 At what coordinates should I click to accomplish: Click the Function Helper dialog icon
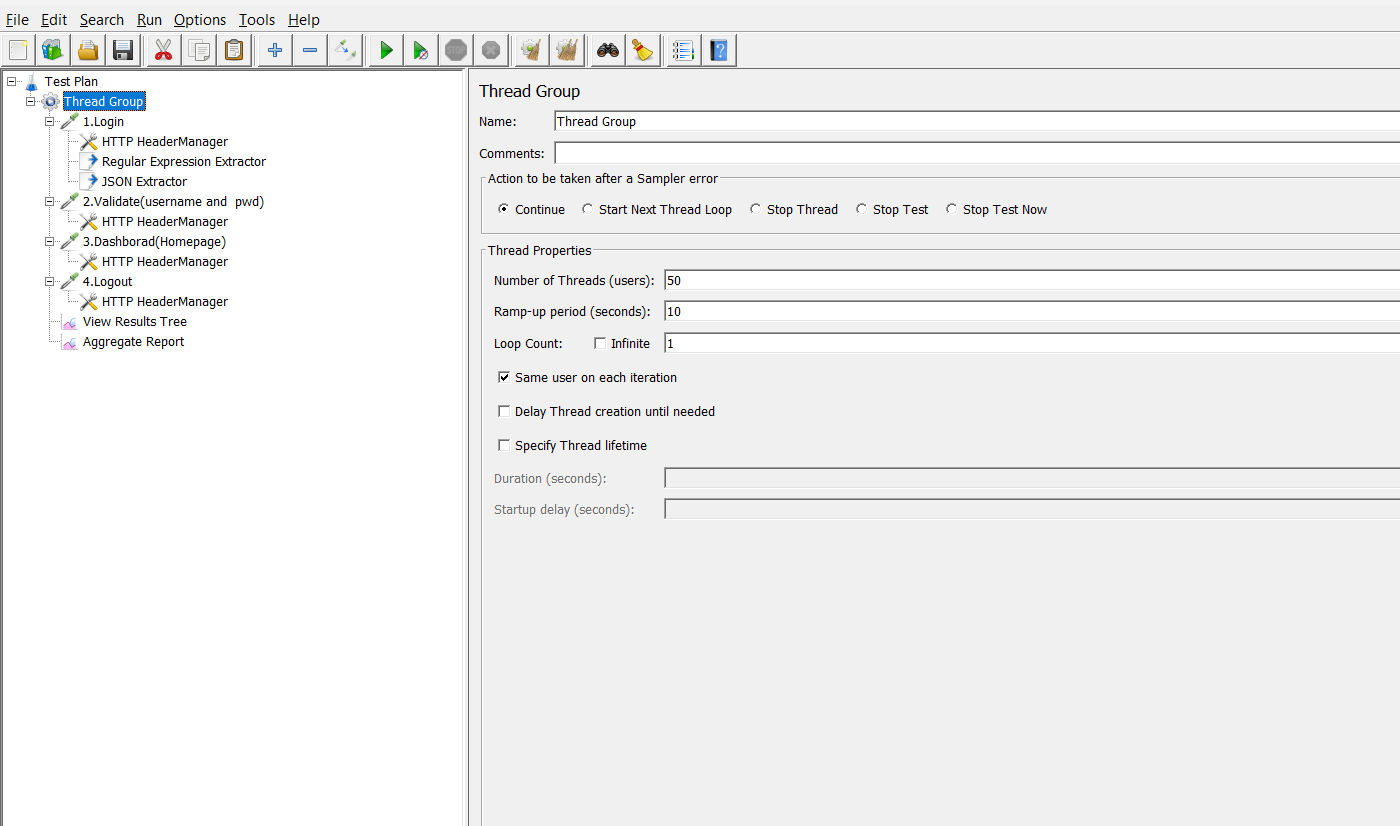point(683,49)
